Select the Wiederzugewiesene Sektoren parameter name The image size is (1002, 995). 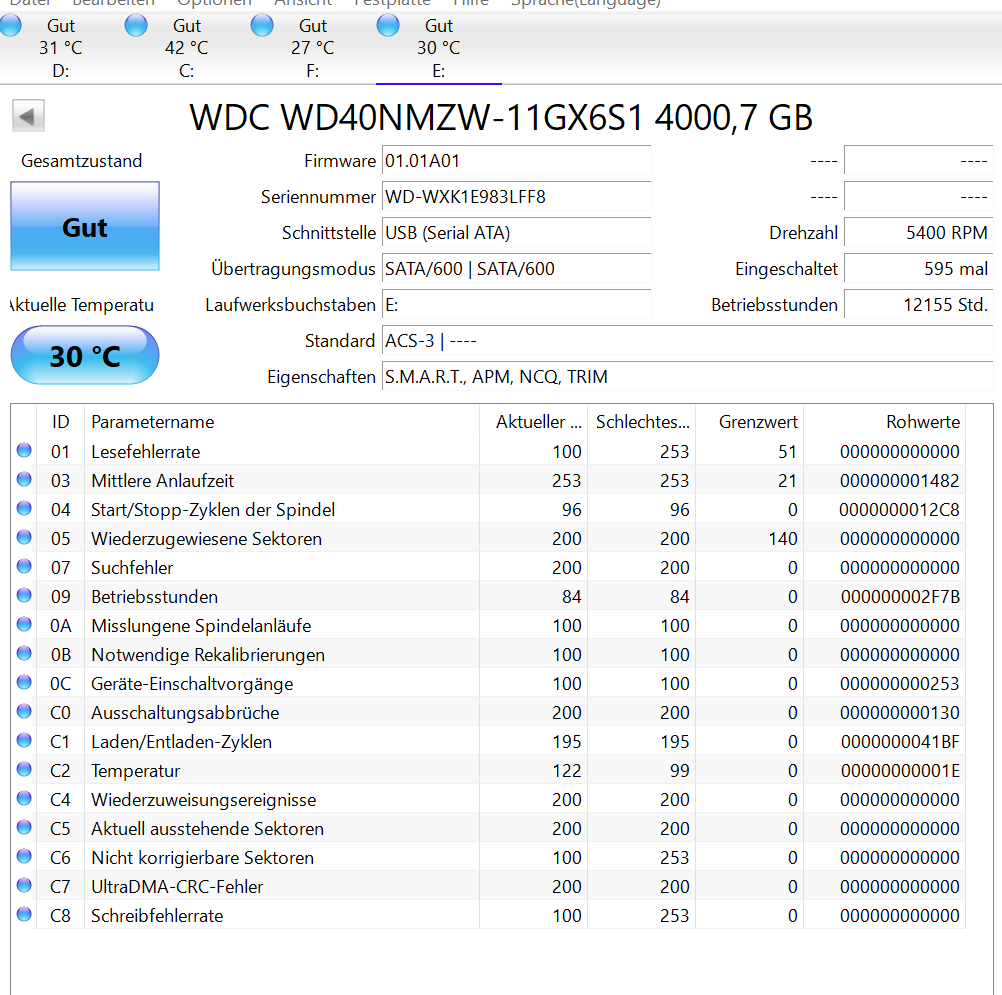[206, 539]
